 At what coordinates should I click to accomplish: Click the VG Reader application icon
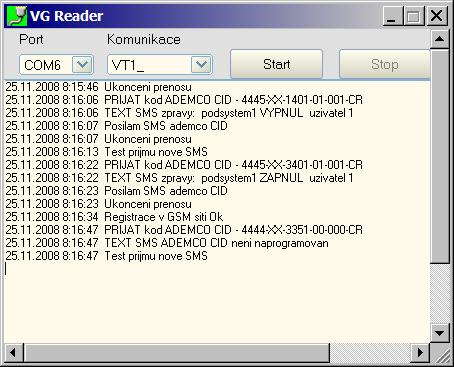[x=17, y=16]
